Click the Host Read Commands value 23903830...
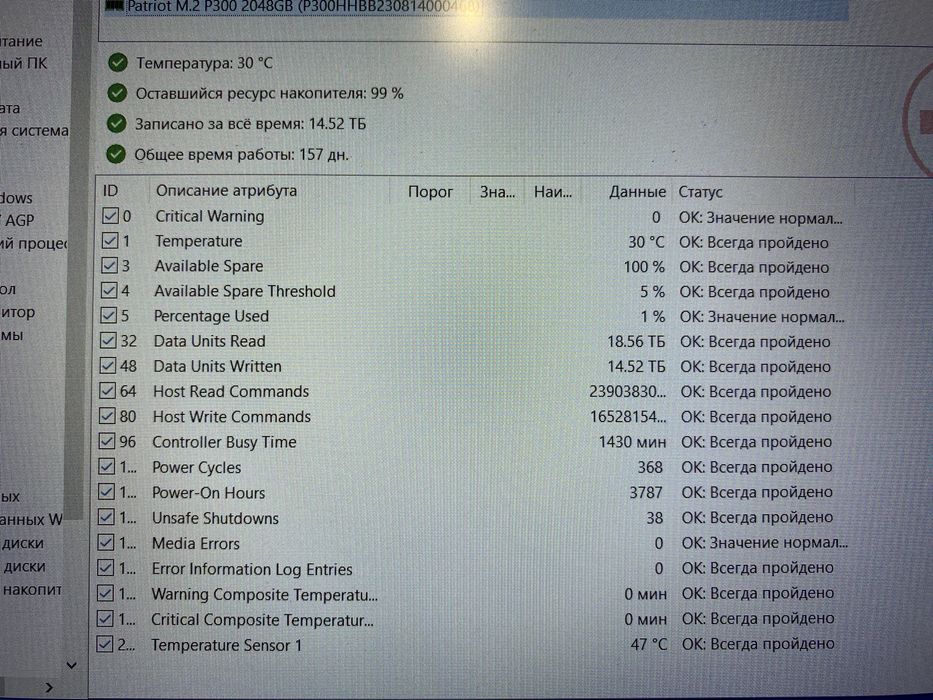 [628, 392]
